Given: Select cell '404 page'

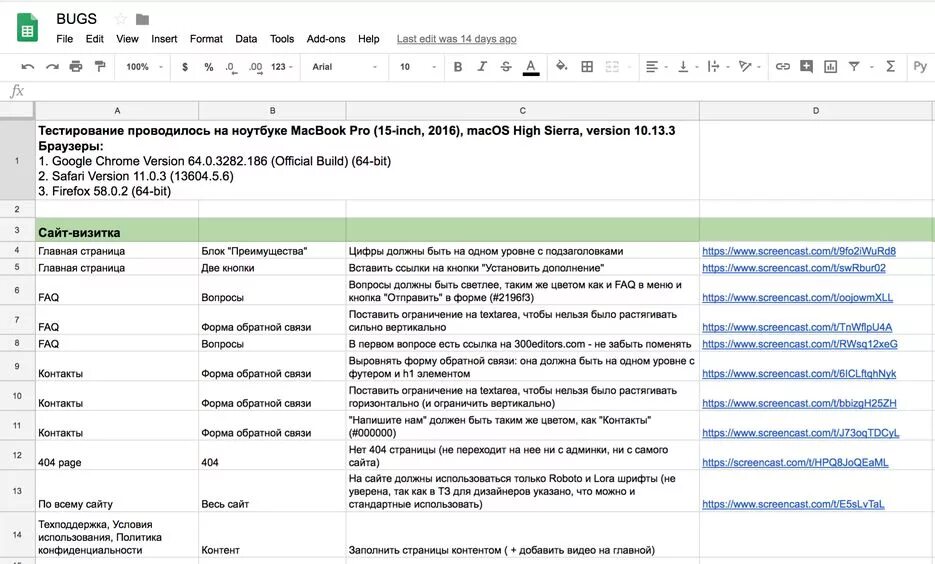Looking at the screenshot, I should [117, 455].
